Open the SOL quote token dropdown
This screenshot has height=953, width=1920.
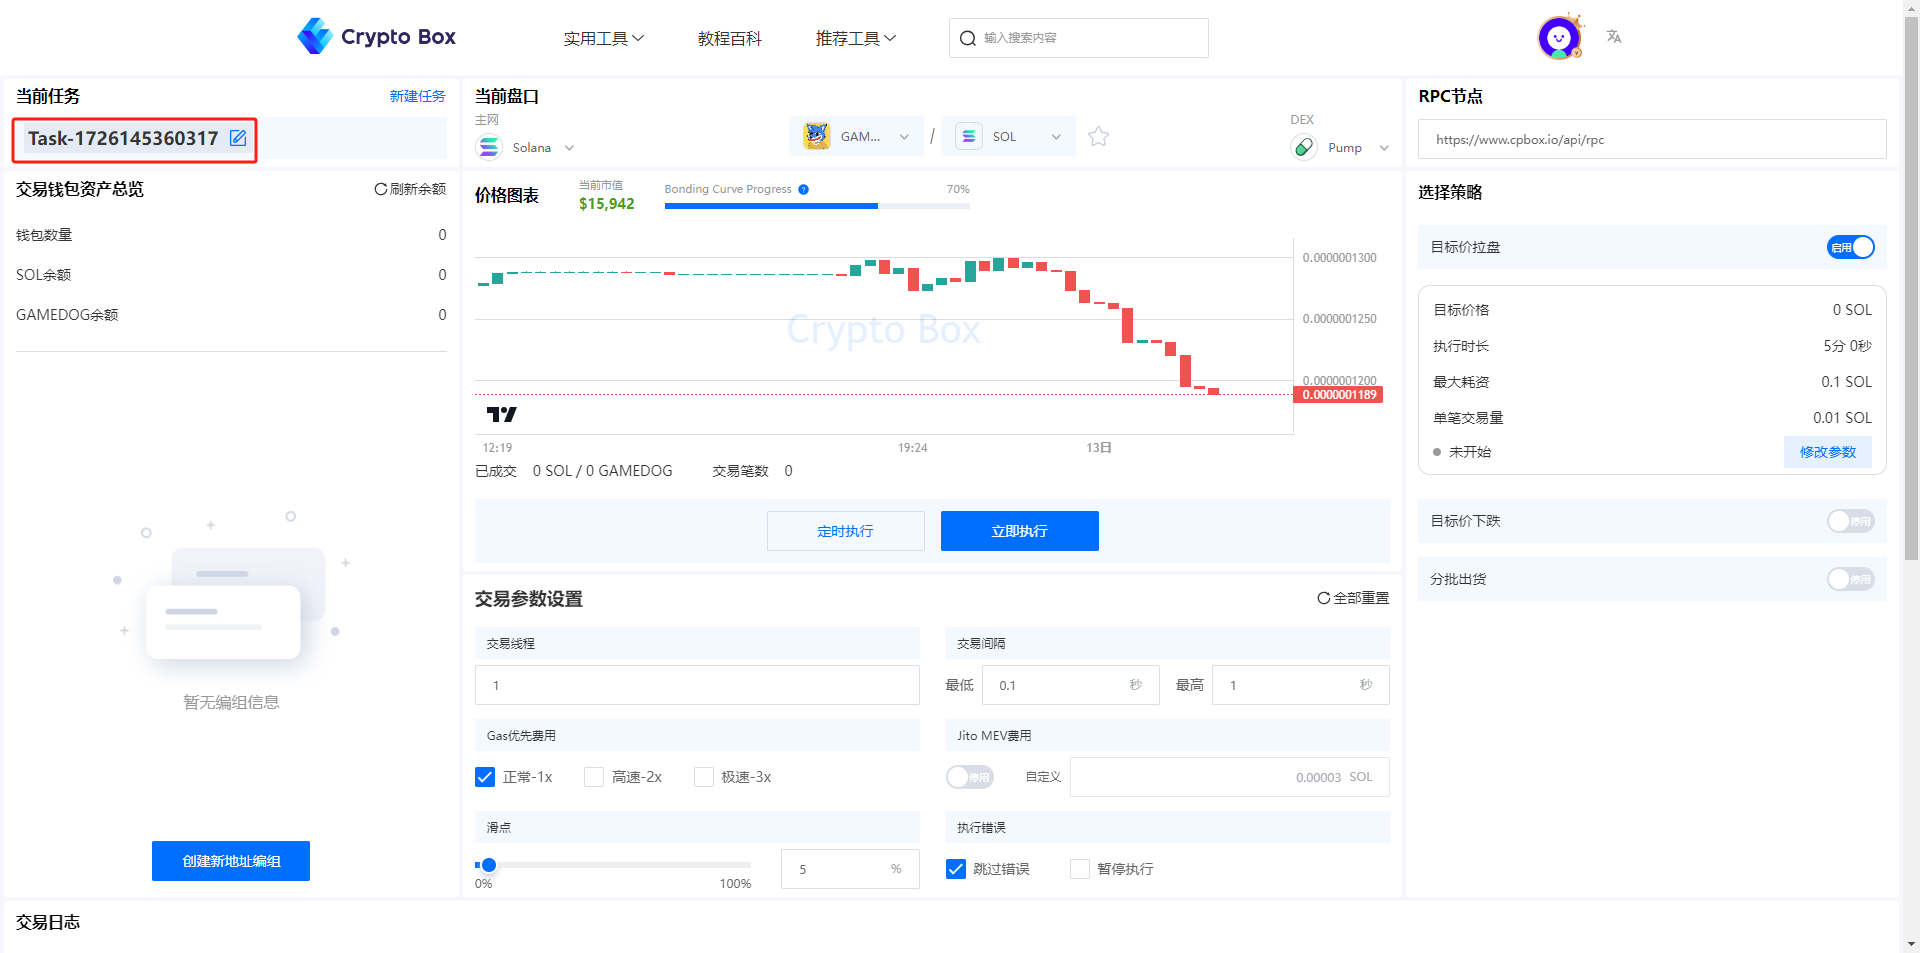(1008, 136)
